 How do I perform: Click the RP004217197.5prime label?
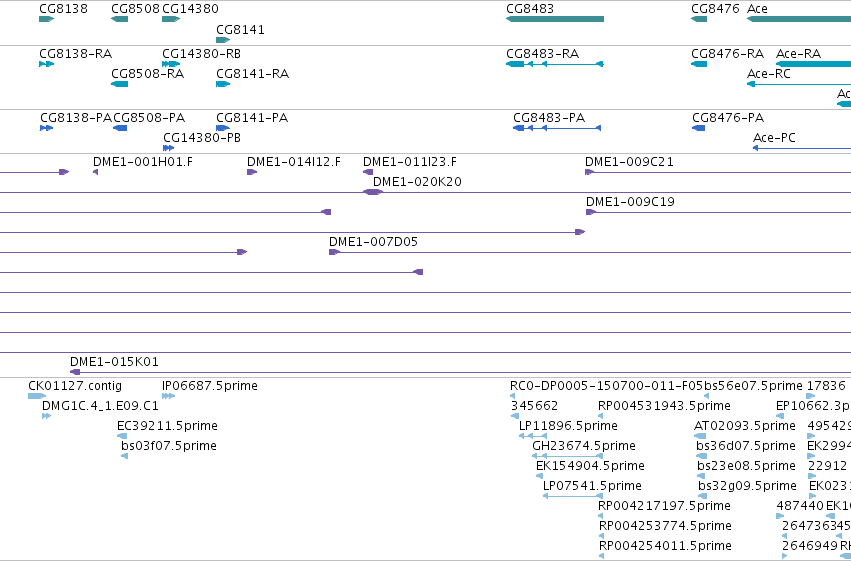coord(664,506)
